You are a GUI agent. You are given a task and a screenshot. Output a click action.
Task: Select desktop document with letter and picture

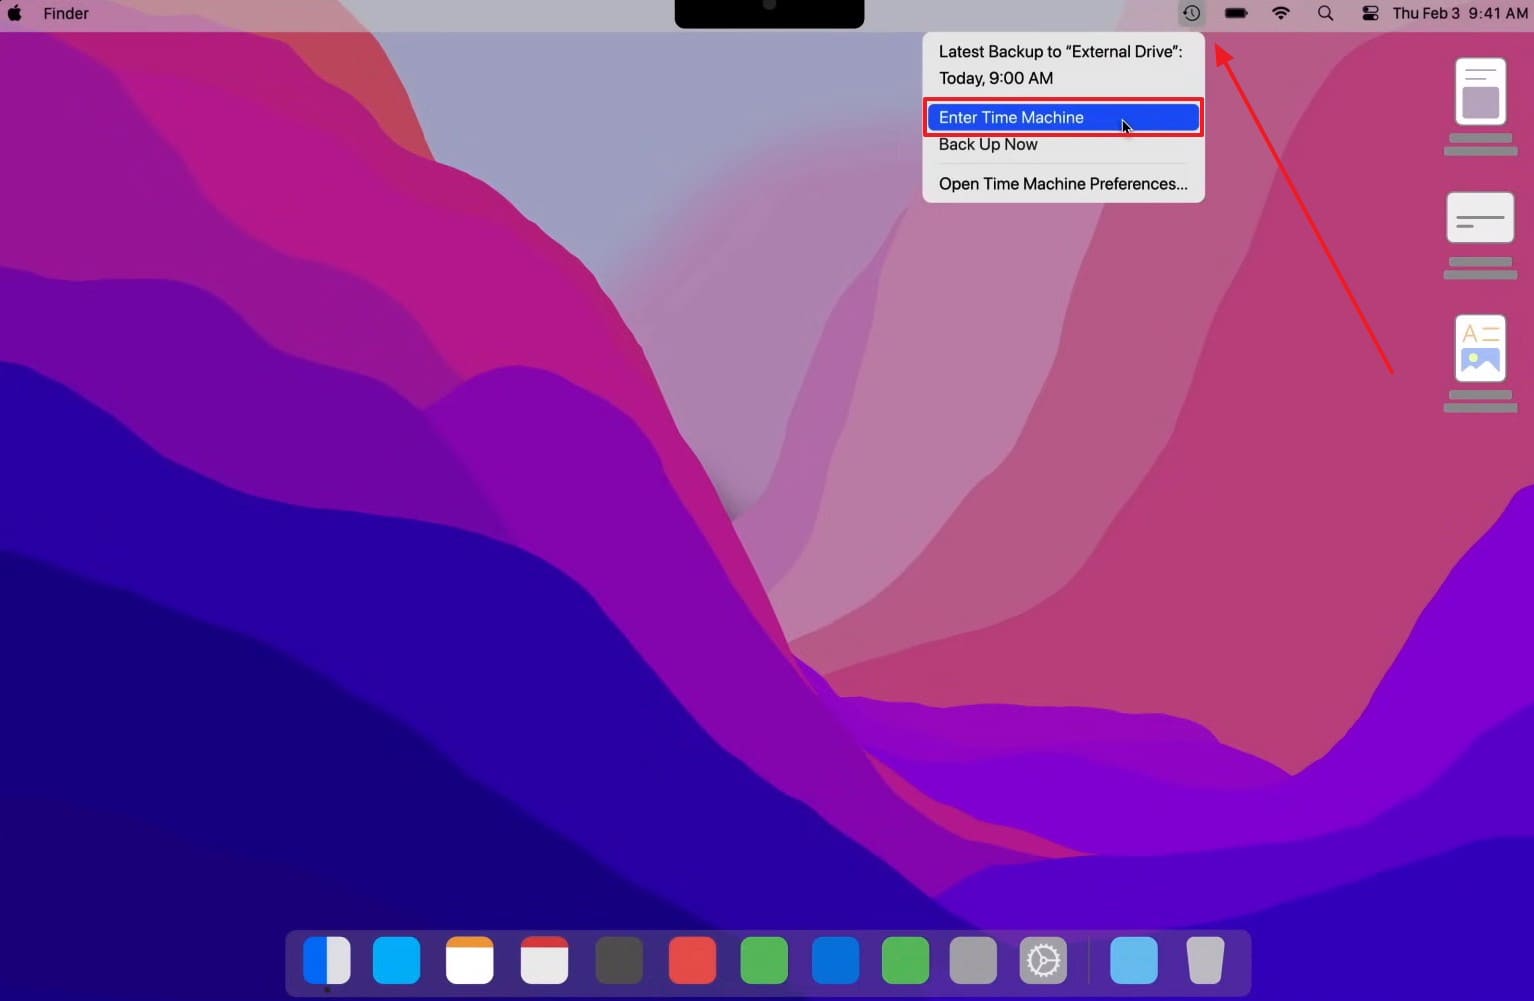pos(1481,349)
